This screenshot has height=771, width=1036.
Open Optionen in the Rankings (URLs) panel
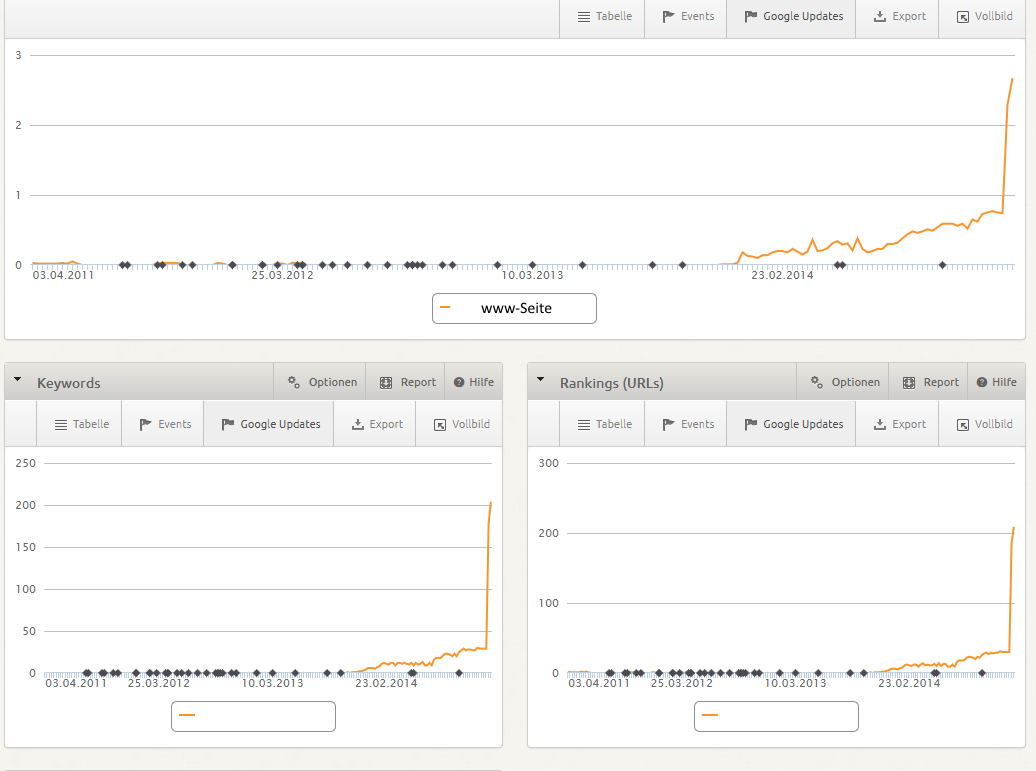pyautogui.click(x=843, y=382)
